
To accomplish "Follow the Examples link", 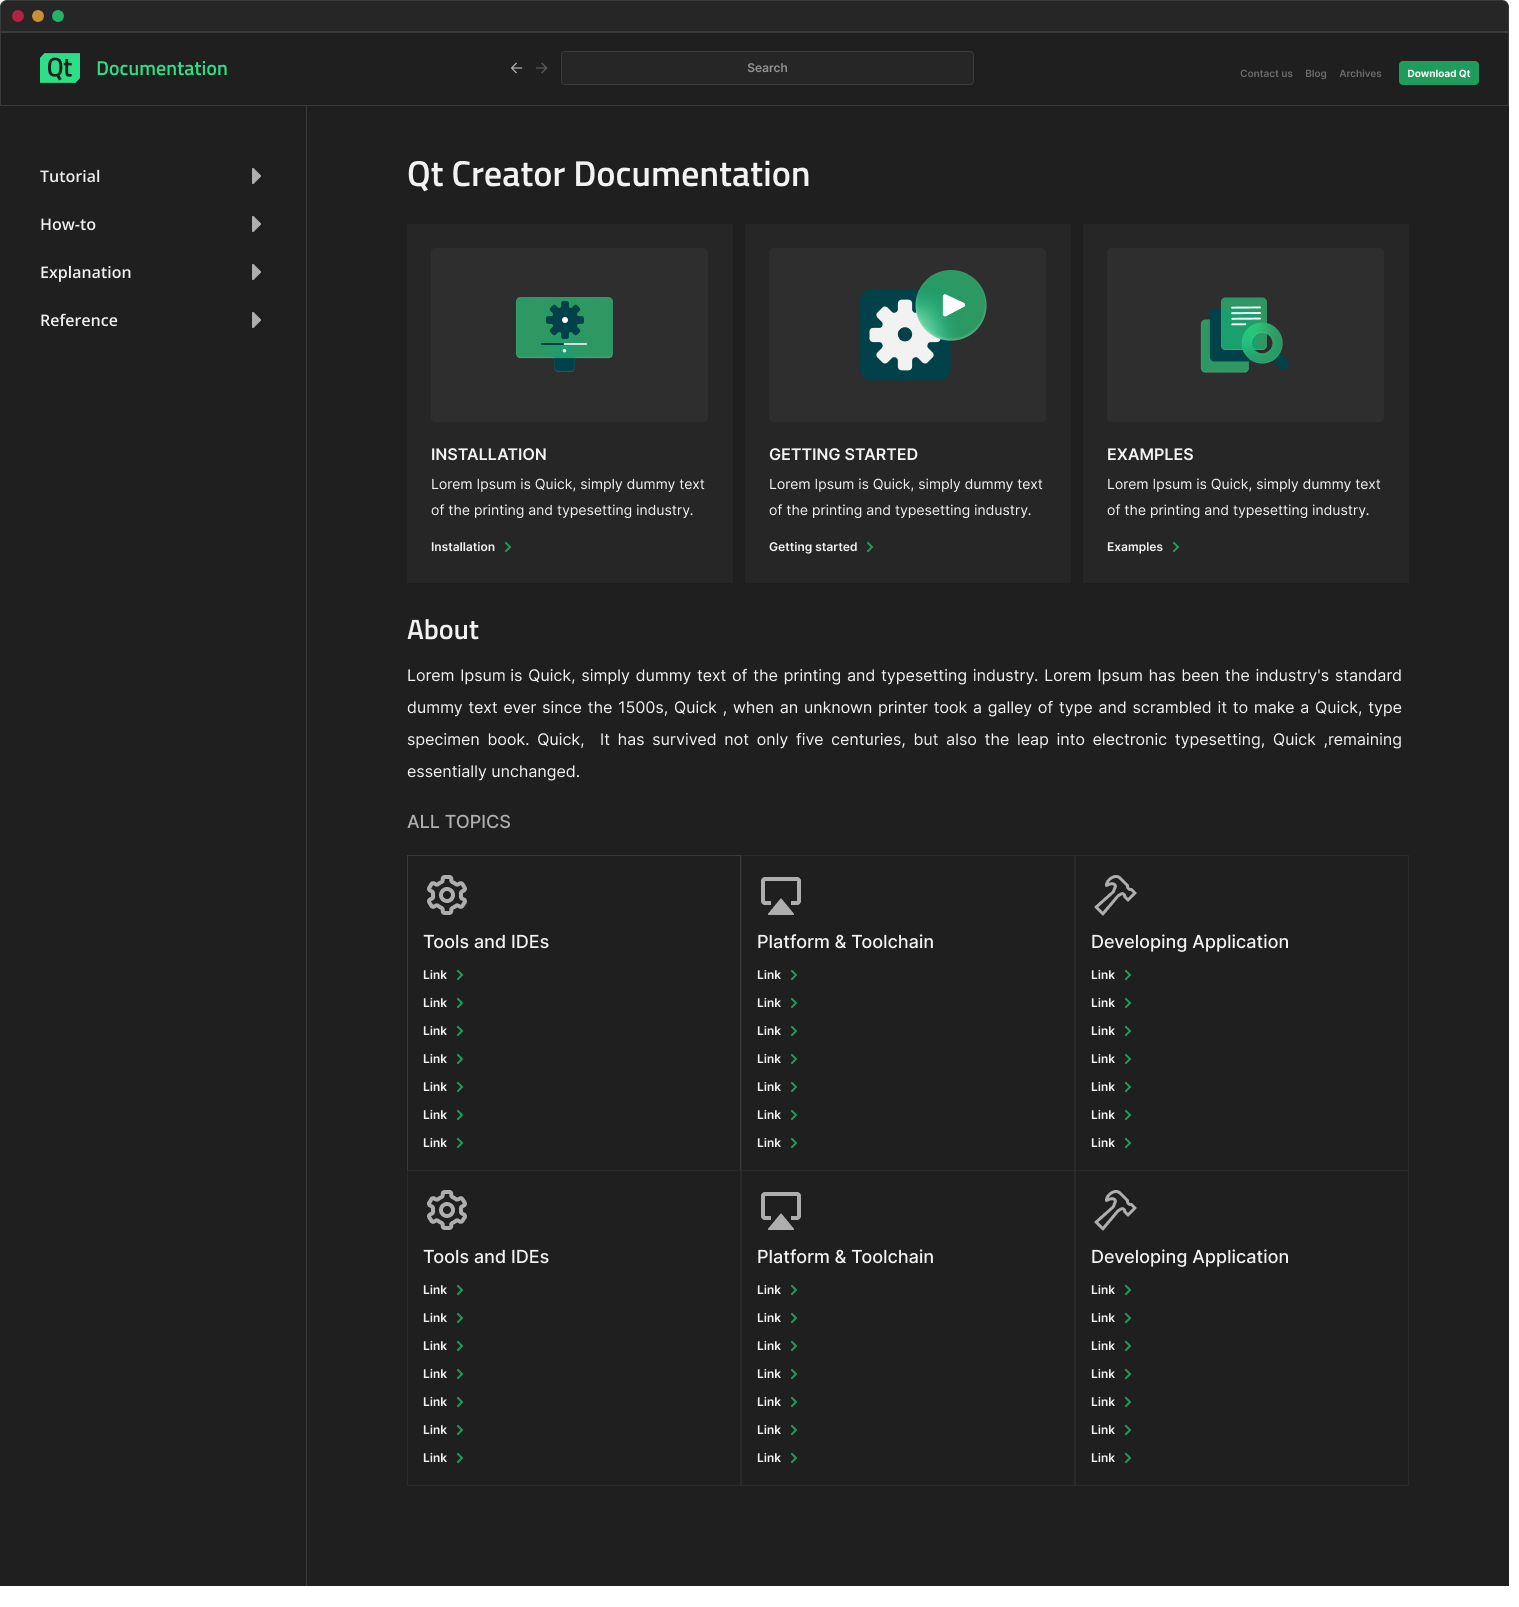I will (1135, 547).
